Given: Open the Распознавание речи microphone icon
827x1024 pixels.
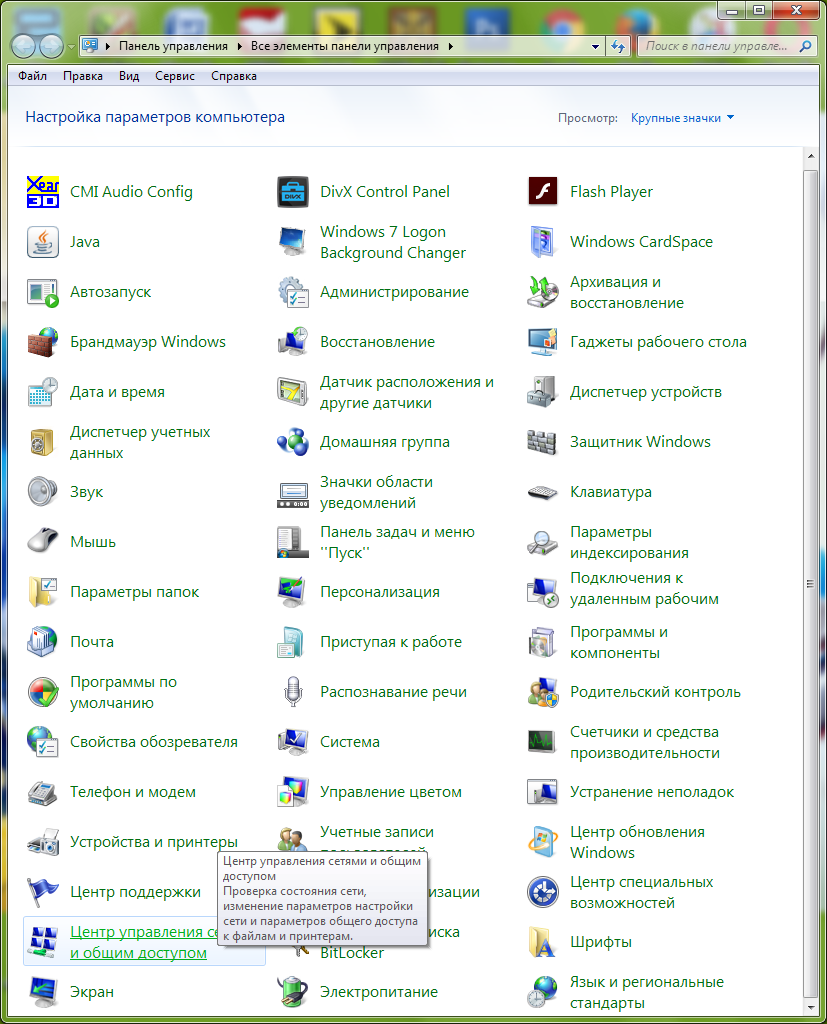Looking at the screenshot, I should tap(293, 692).
